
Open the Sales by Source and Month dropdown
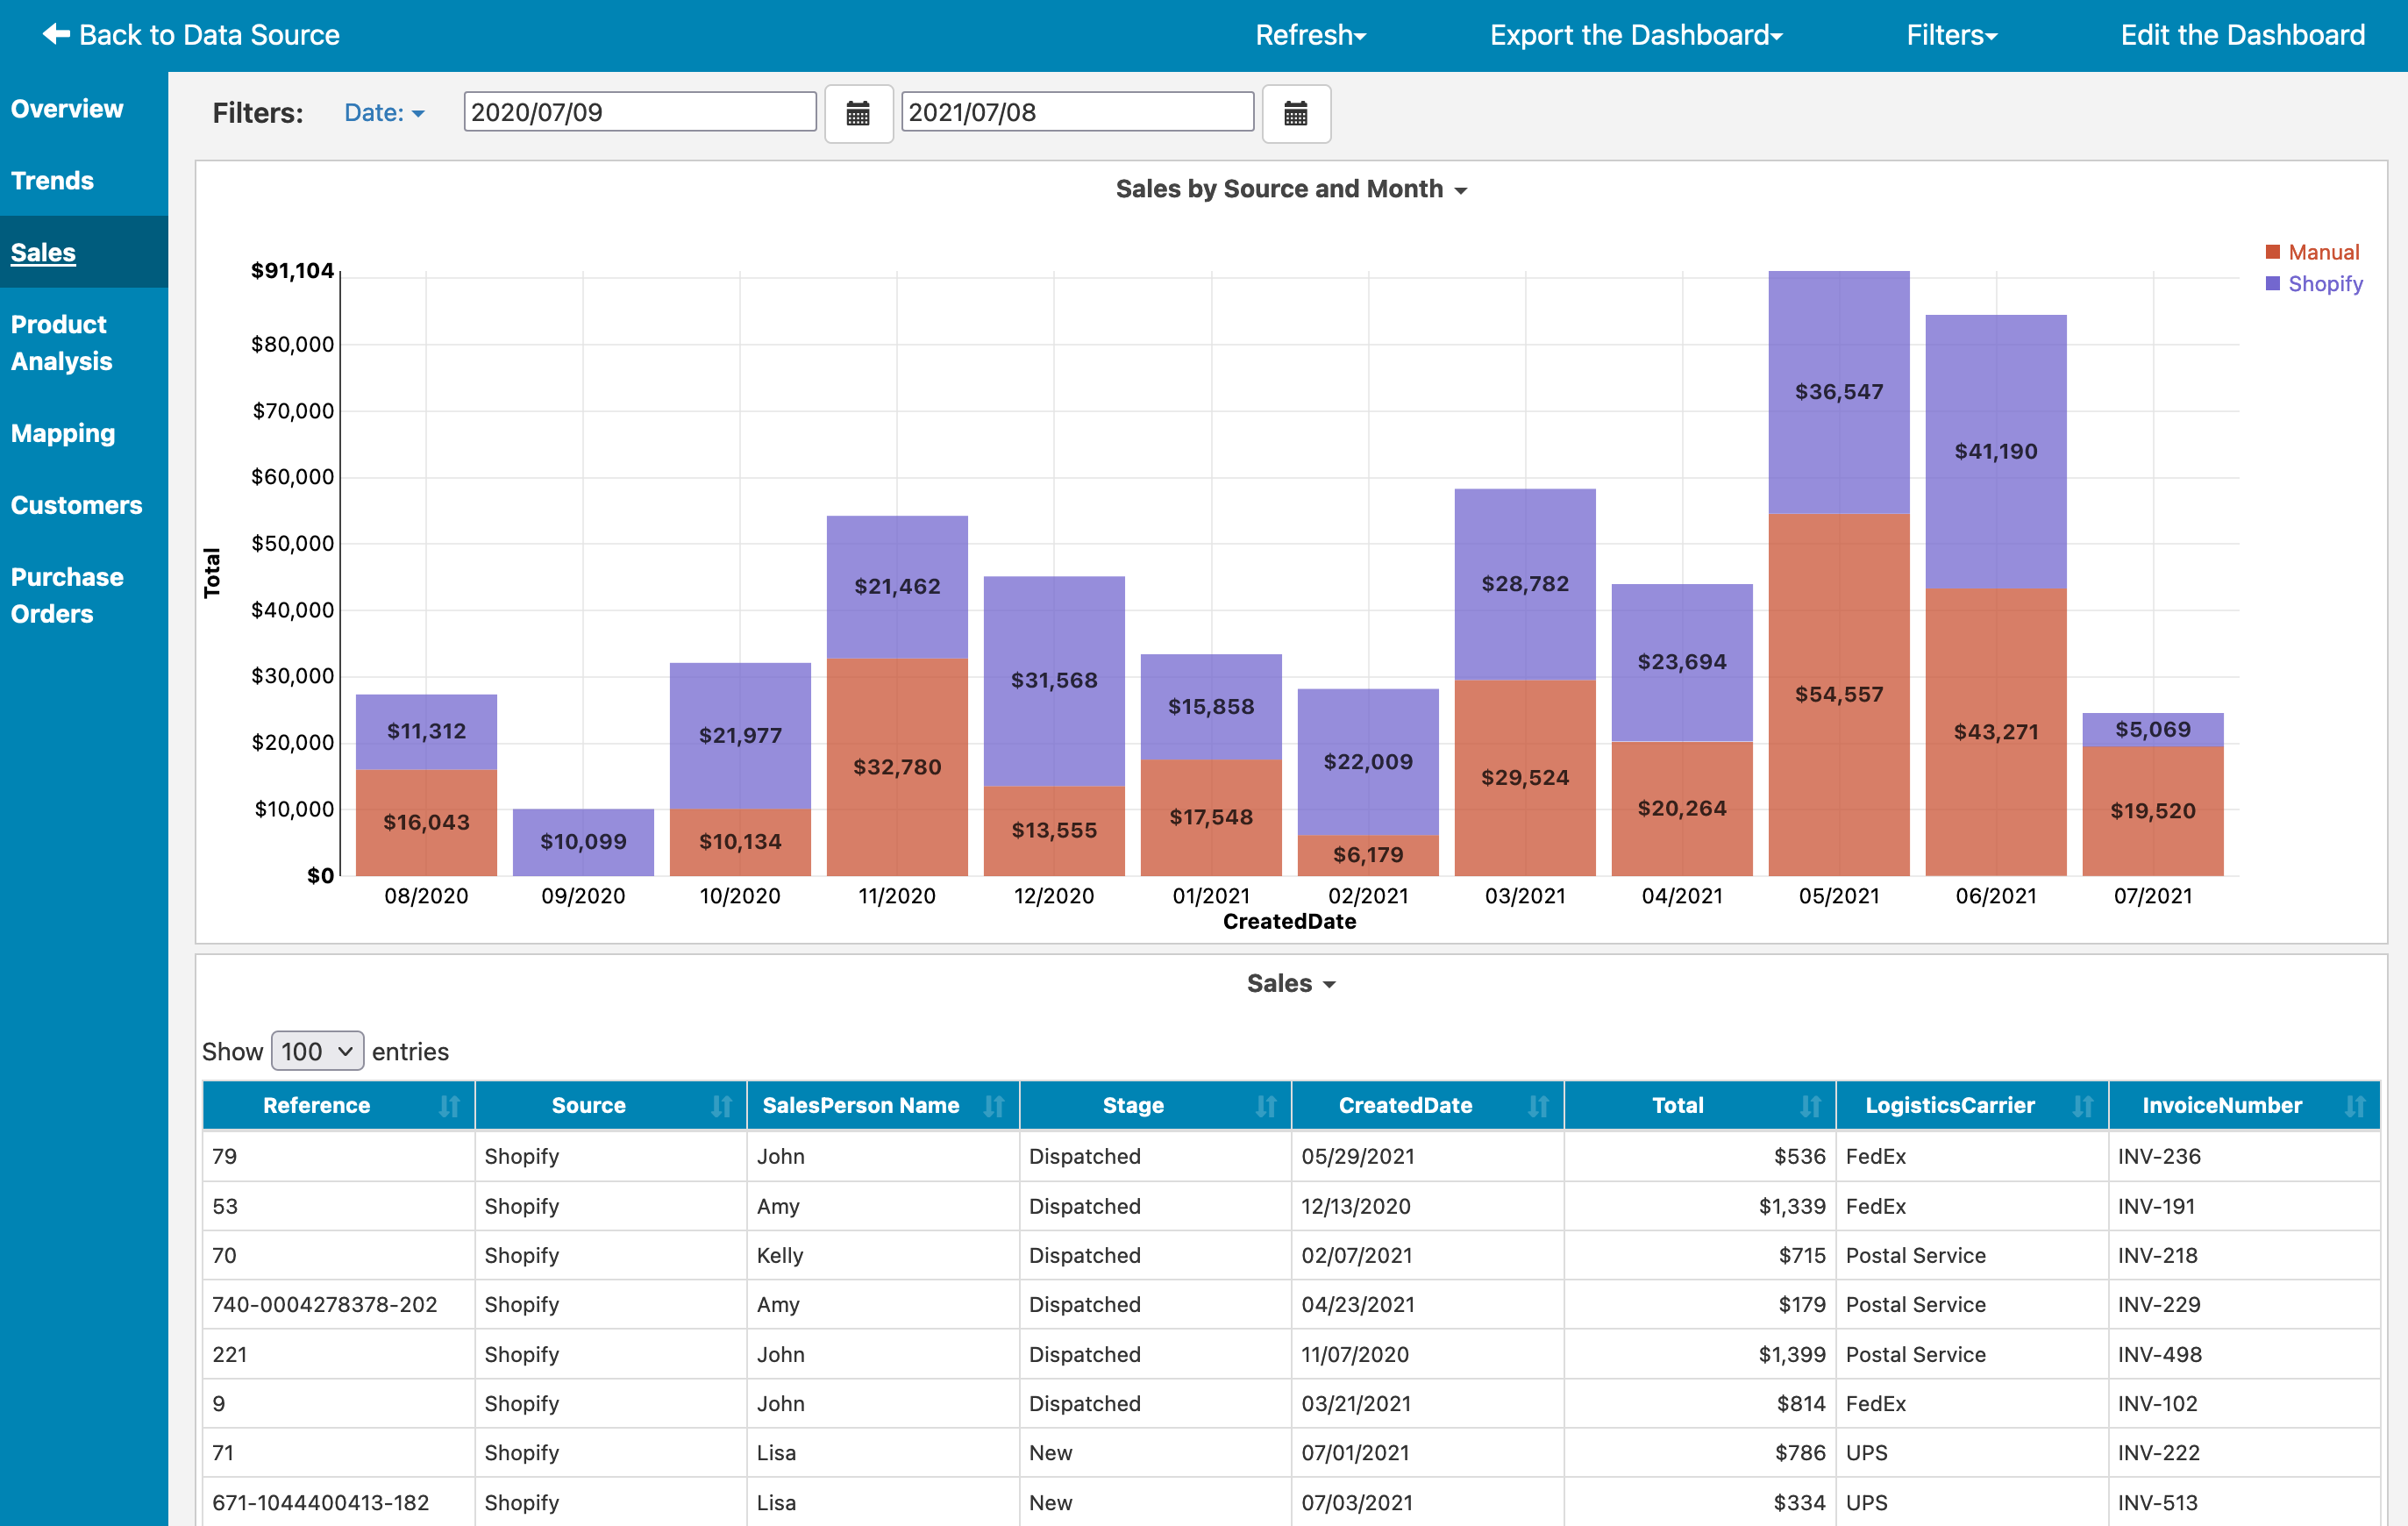(x=1290, y=189)
